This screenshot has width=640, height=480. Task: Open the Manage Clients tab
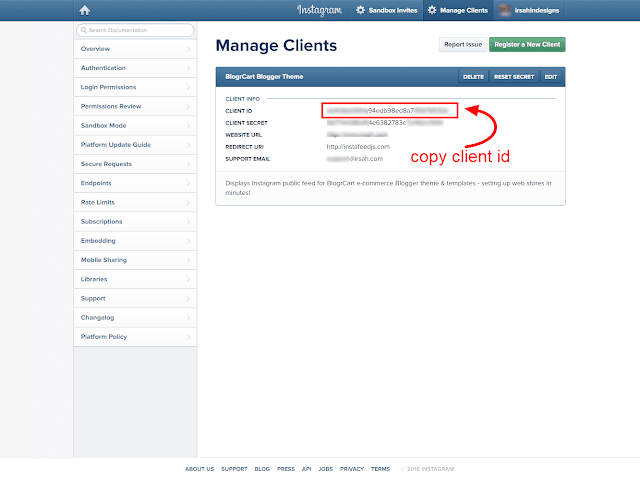(x=458, y=10)
